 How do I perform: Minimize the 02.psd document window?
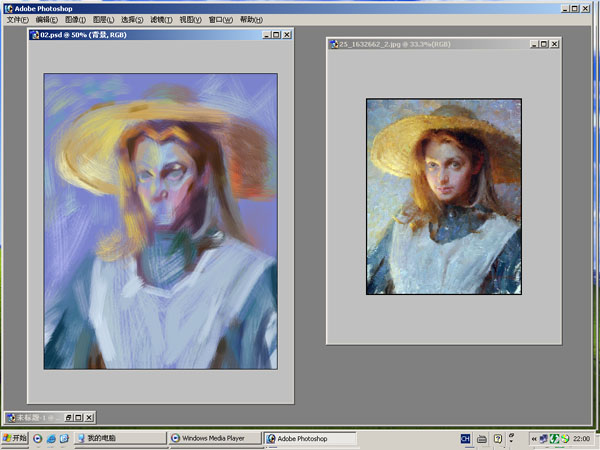tap(267, 35)
